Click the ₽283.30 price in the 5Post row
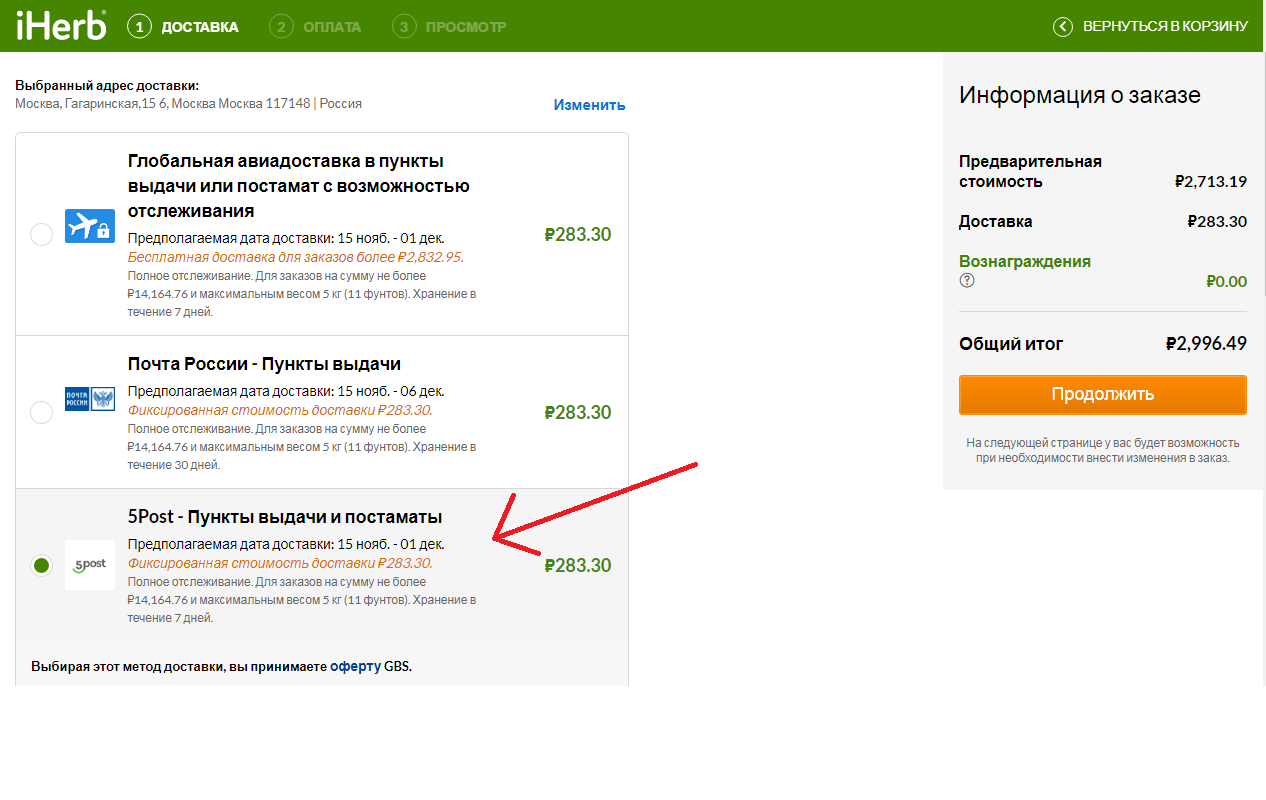The image size is (1266, 800). coord(578,565)
